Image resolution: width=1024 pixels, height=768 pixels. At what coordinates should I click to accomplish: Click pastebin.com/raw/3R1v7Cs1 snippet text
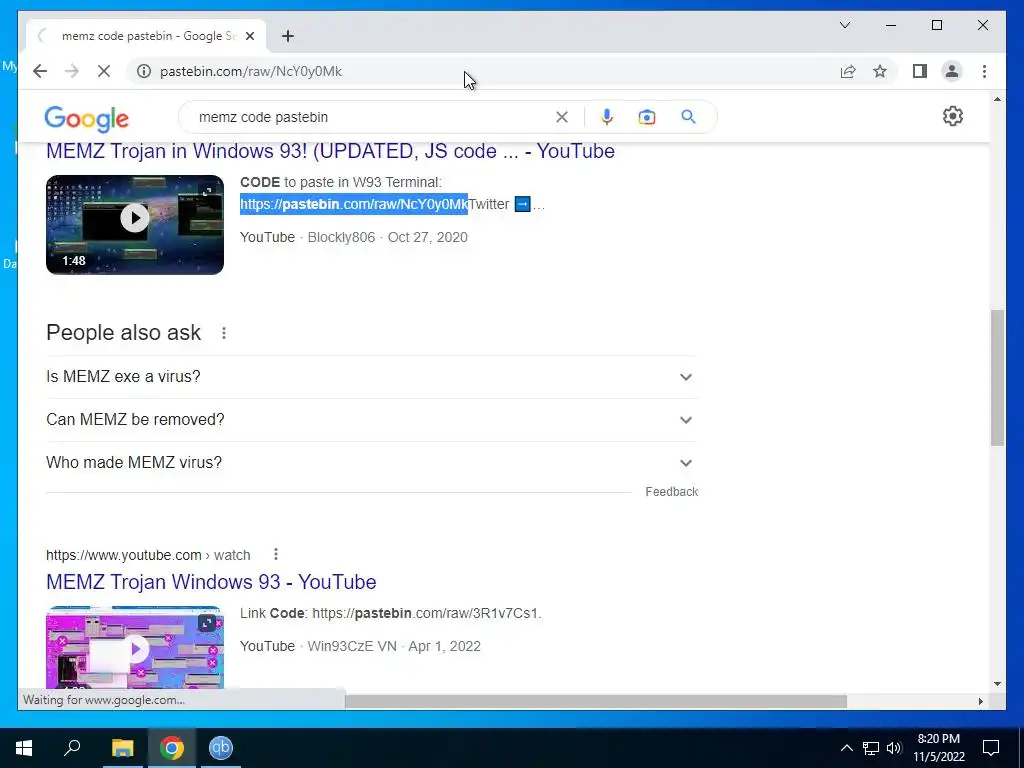click(x=426, y=613)
